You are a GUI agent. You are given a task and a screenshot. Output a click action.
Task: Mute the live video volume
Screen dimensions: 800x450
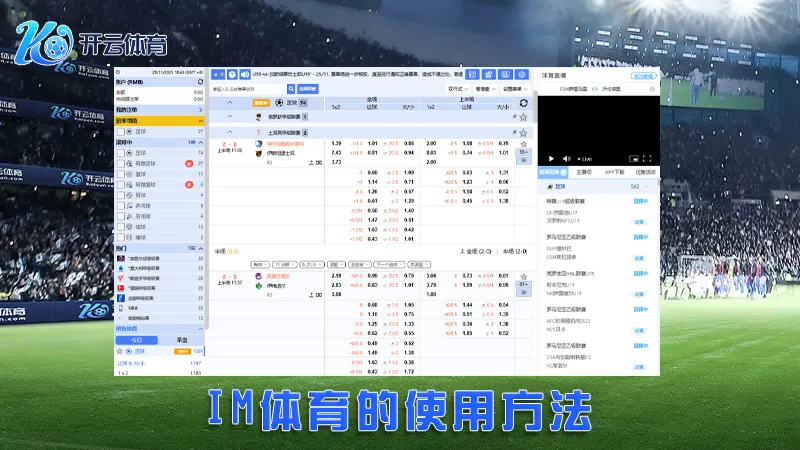coord(566,159)
